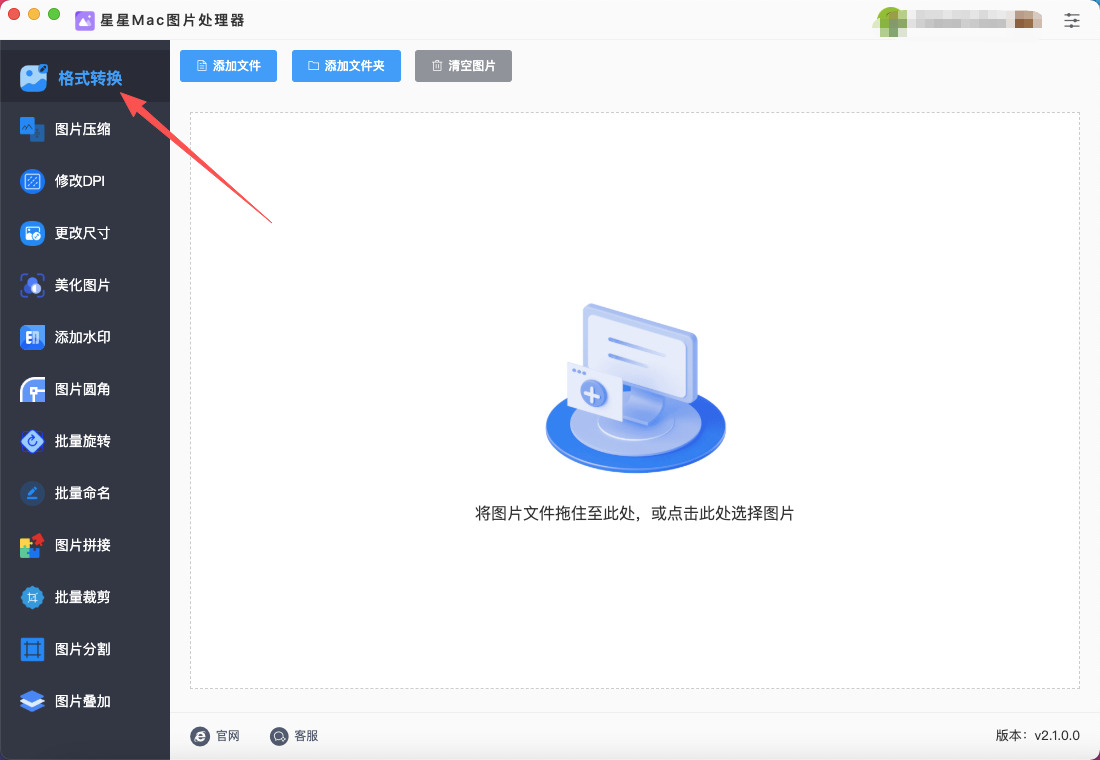Image resolution: width=1100 pixels, height=760 pixels.
Task: Switch to 美化图片 menu label
Action: point(83,285)
